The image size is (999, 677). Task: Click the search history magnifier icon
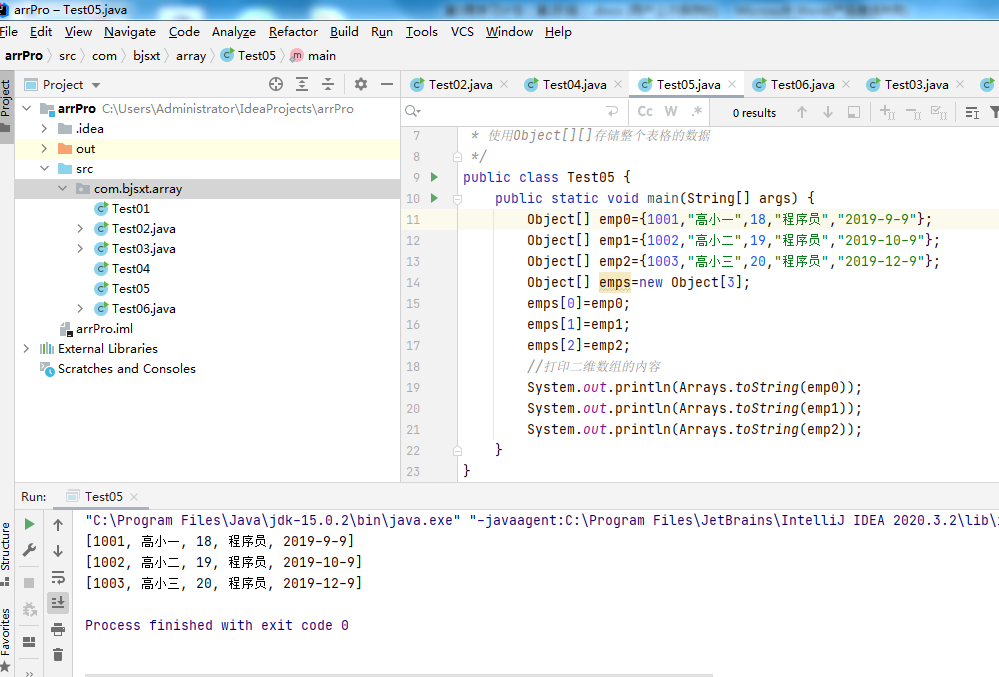pyautogui.click(x=413, y=111)
